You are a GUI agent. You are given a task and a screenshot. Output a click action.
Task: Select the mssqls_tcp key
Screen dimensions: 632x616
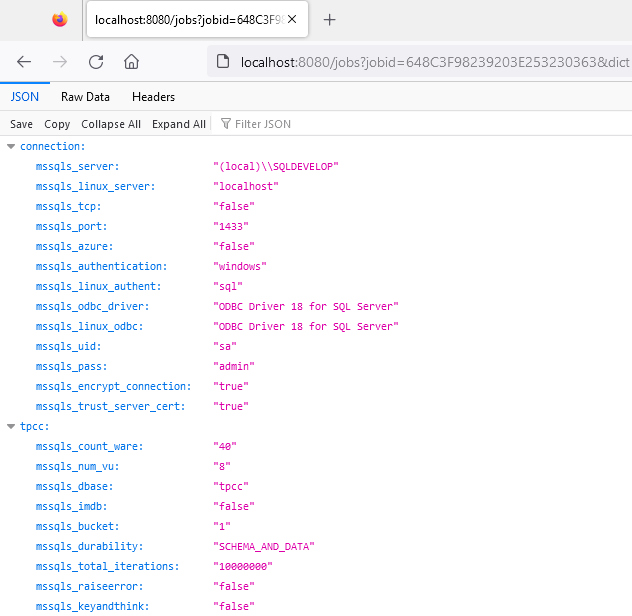click(68, 206)
